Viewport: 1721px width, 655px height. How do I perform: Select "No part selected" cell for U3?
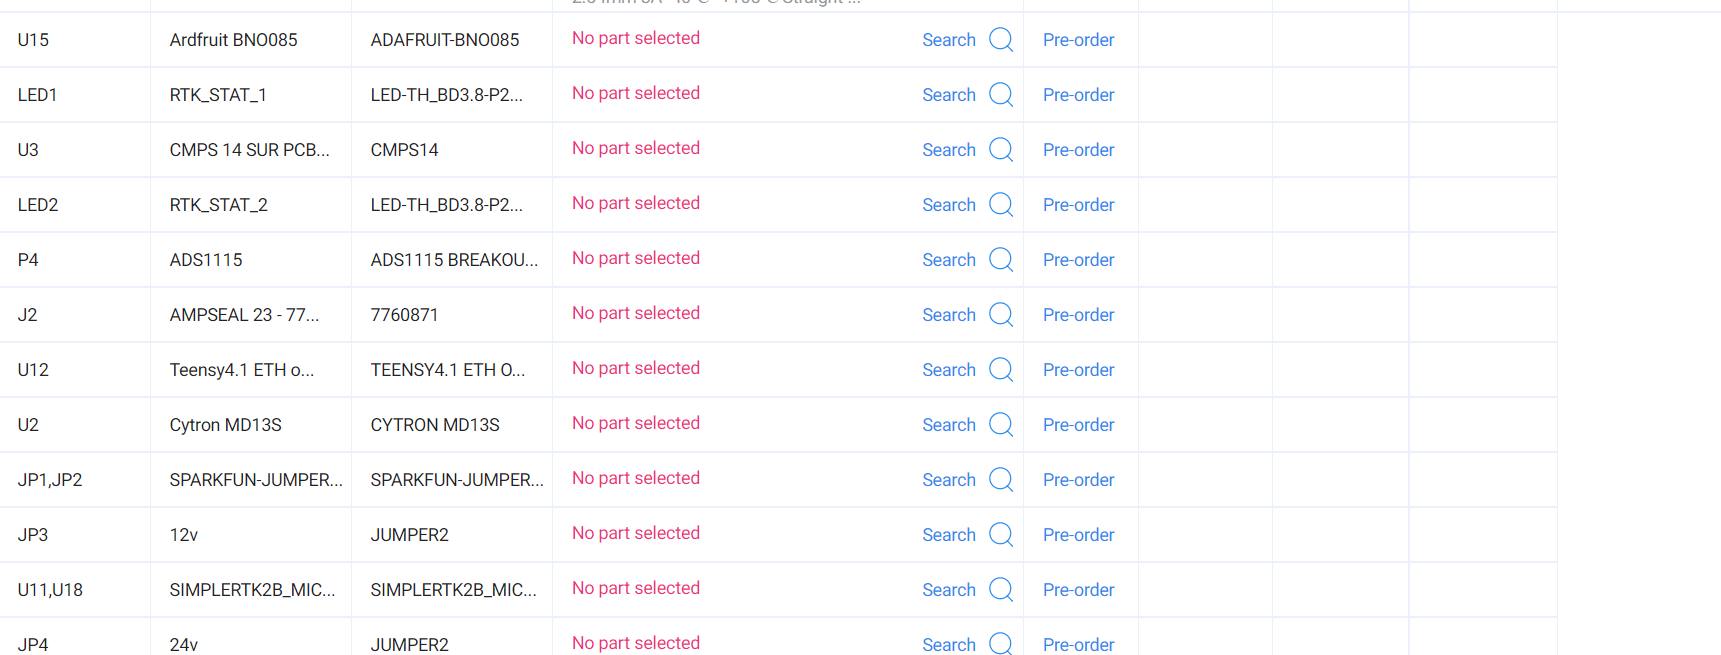[x=636, y=148]
